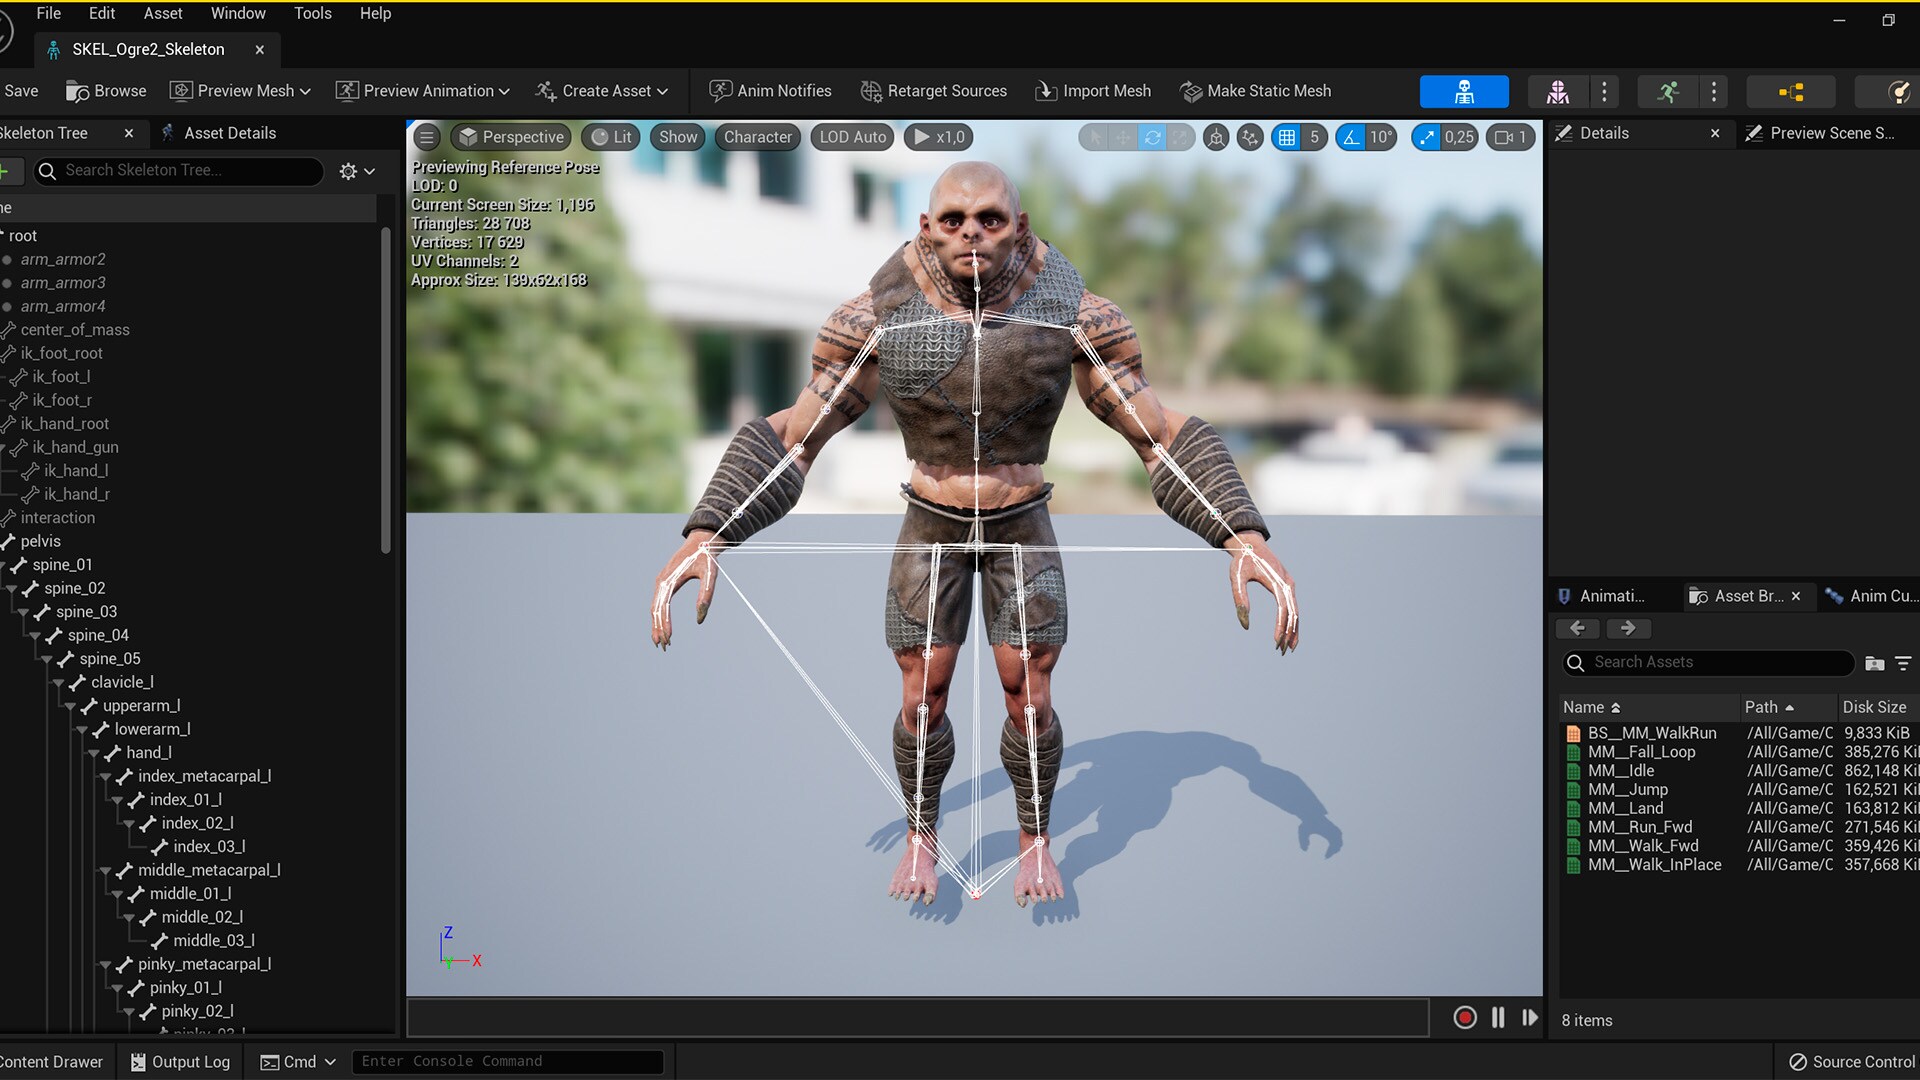Open the Physics Asset editor mode

pyautogui.click(x=1899, y=91)
